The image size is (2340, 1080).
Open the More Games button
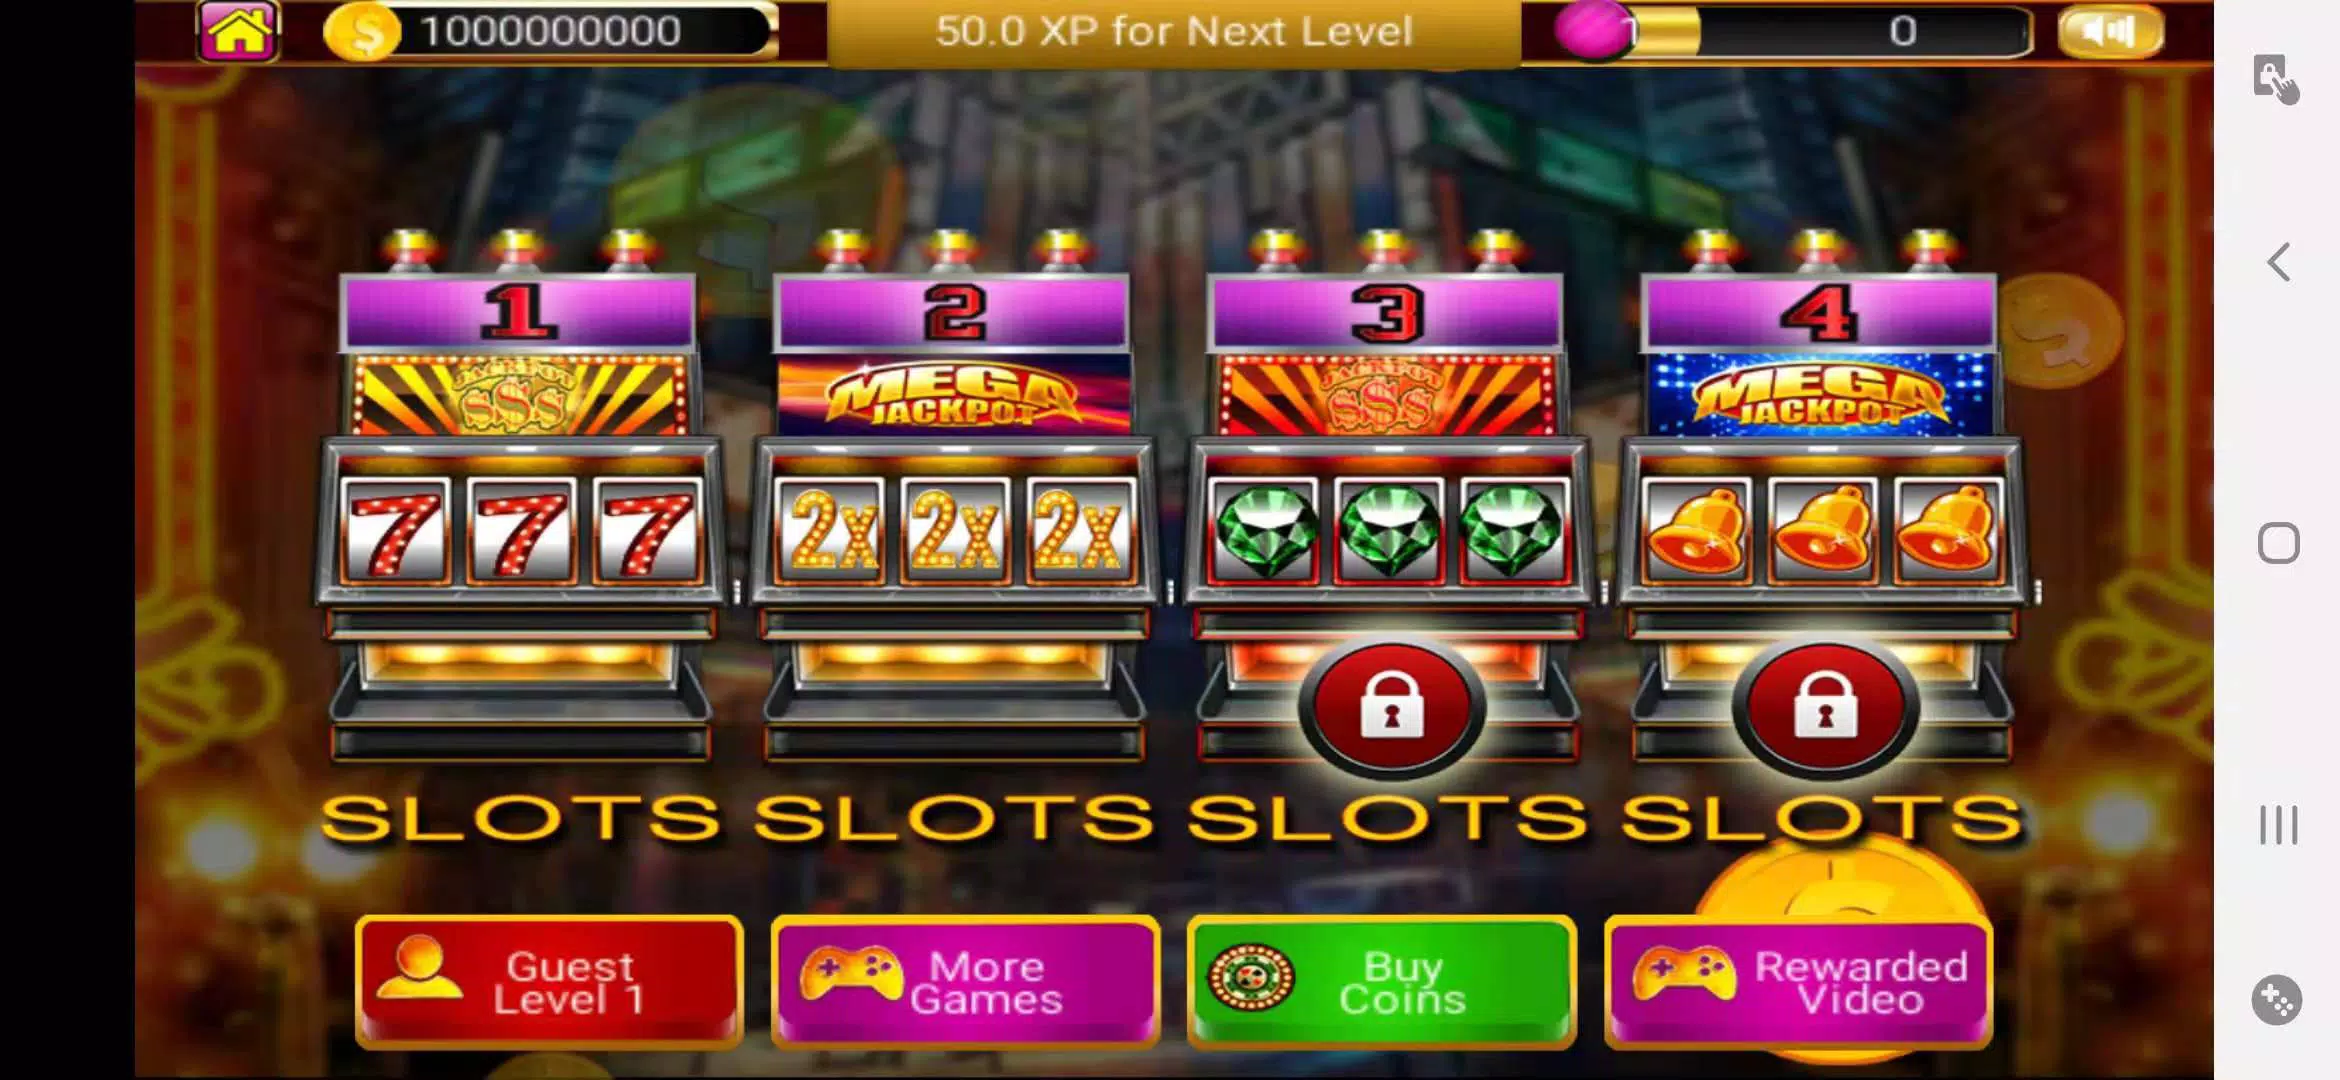pyautogui.click(x=965, y=982)
